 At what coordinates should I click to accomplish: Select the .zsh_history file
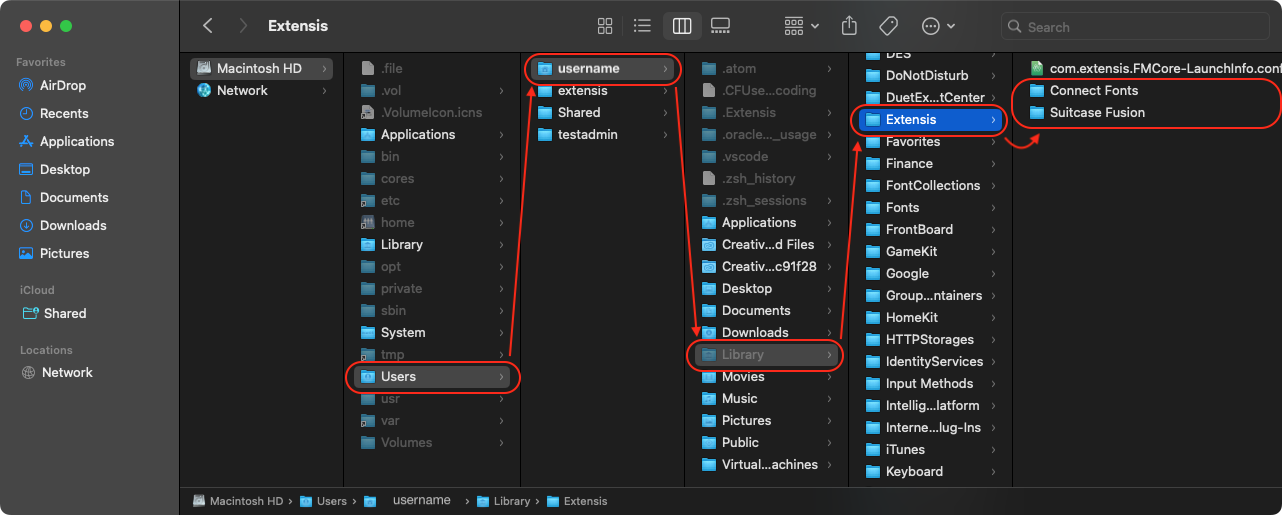click(x=767, y=178)
